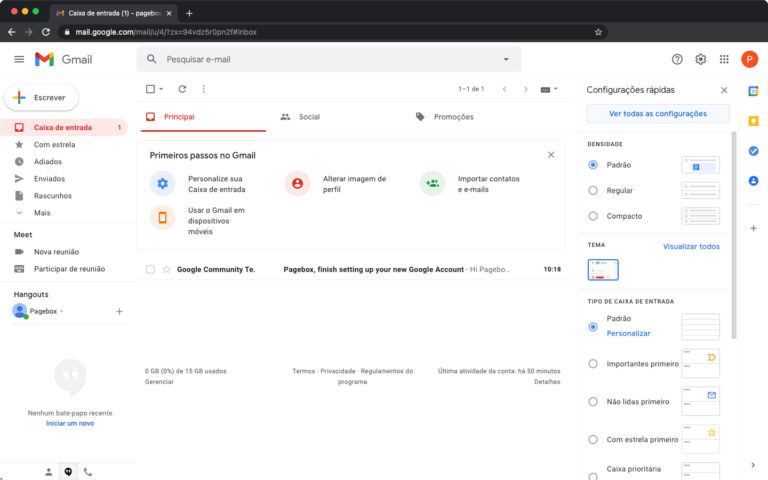Viewport: 768px width, 480px height.
Task: Open the more options three-dot menu
Action: (204, 89)
